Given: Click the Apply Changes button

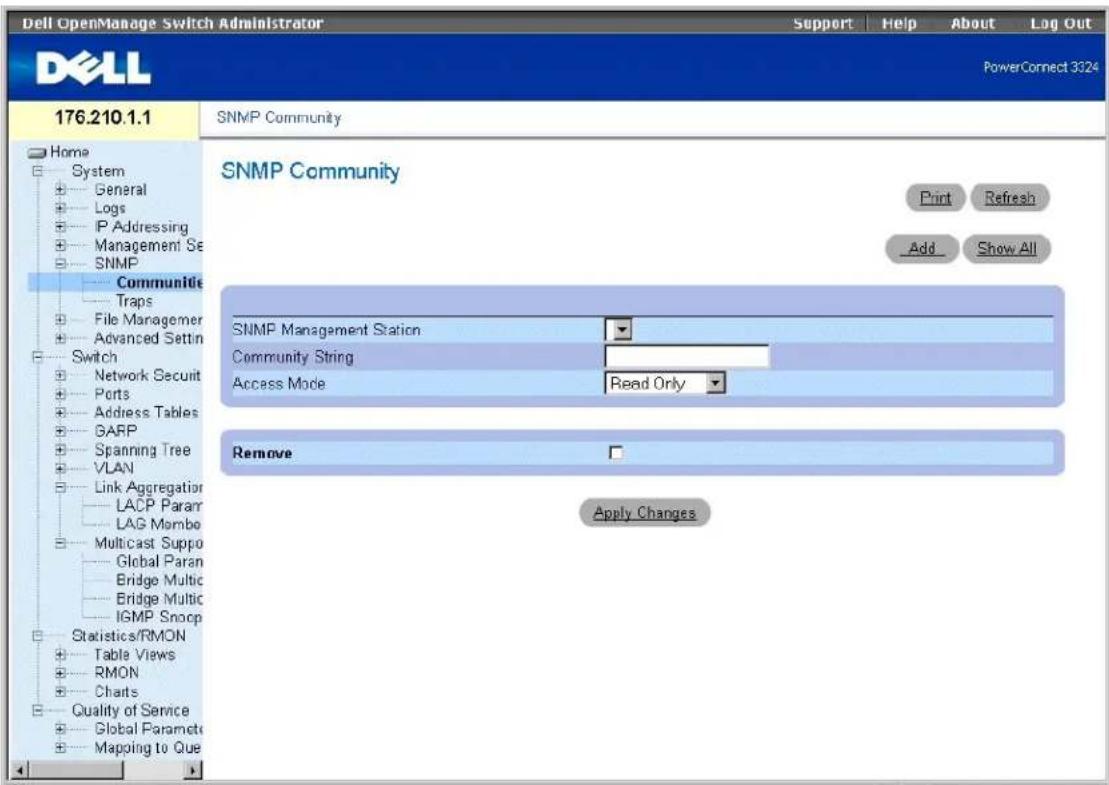Looking at the screenshot, I should coord(644,513).
